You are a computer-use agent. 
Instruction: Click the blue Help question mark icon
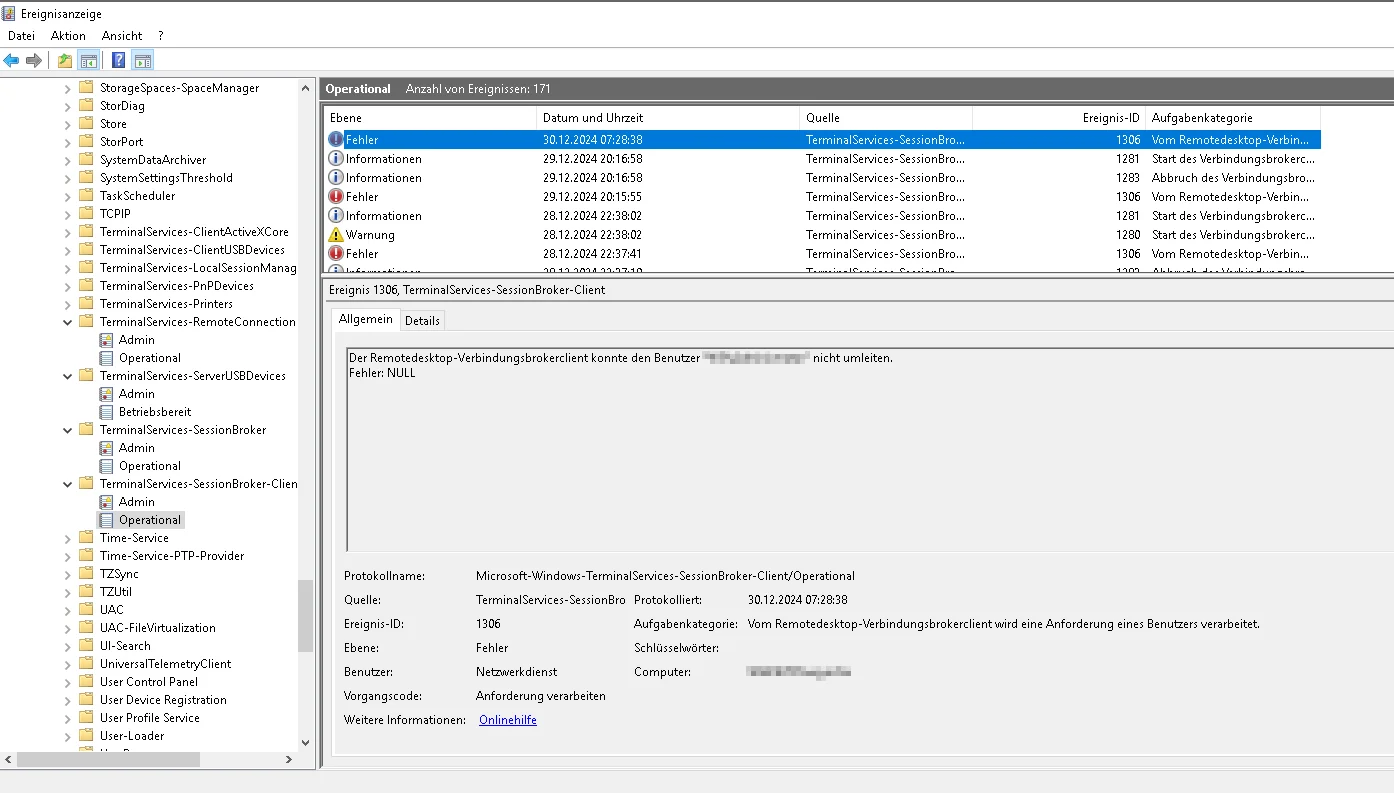tap(119, 60)
